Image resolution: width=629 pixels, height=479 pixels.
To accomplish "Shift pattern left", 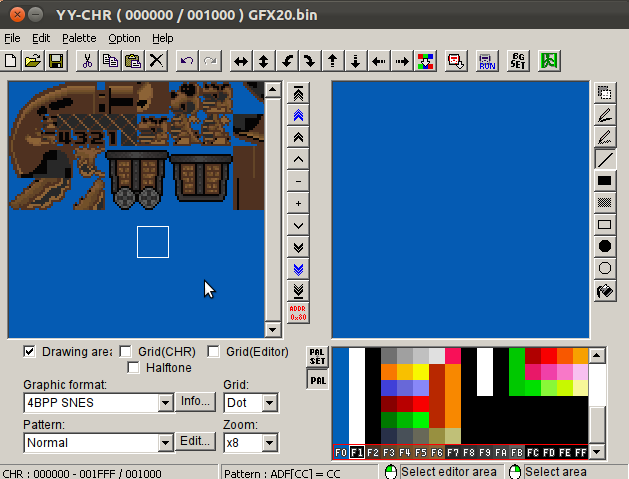I will 379,61.
